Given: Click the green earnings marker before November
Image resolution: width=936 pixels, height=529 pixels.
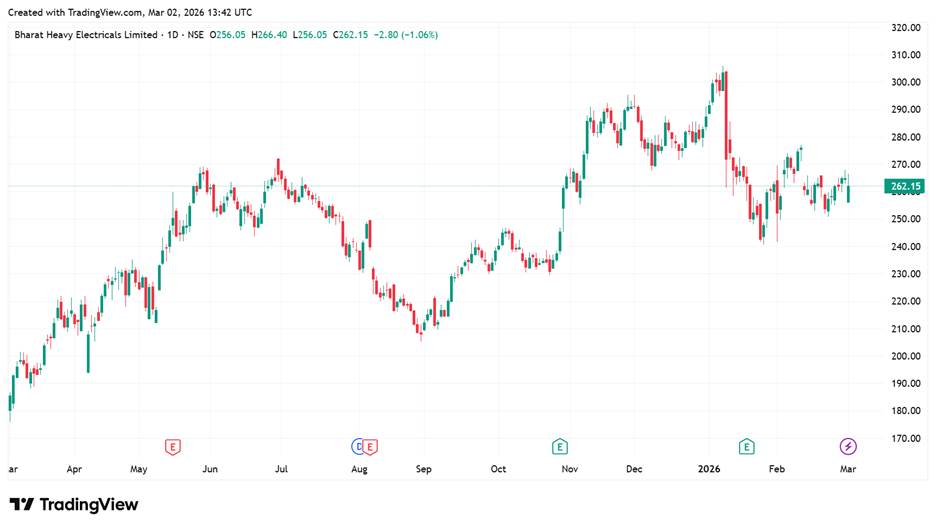Looking at the screenshot, I should [x=560, y=446].
